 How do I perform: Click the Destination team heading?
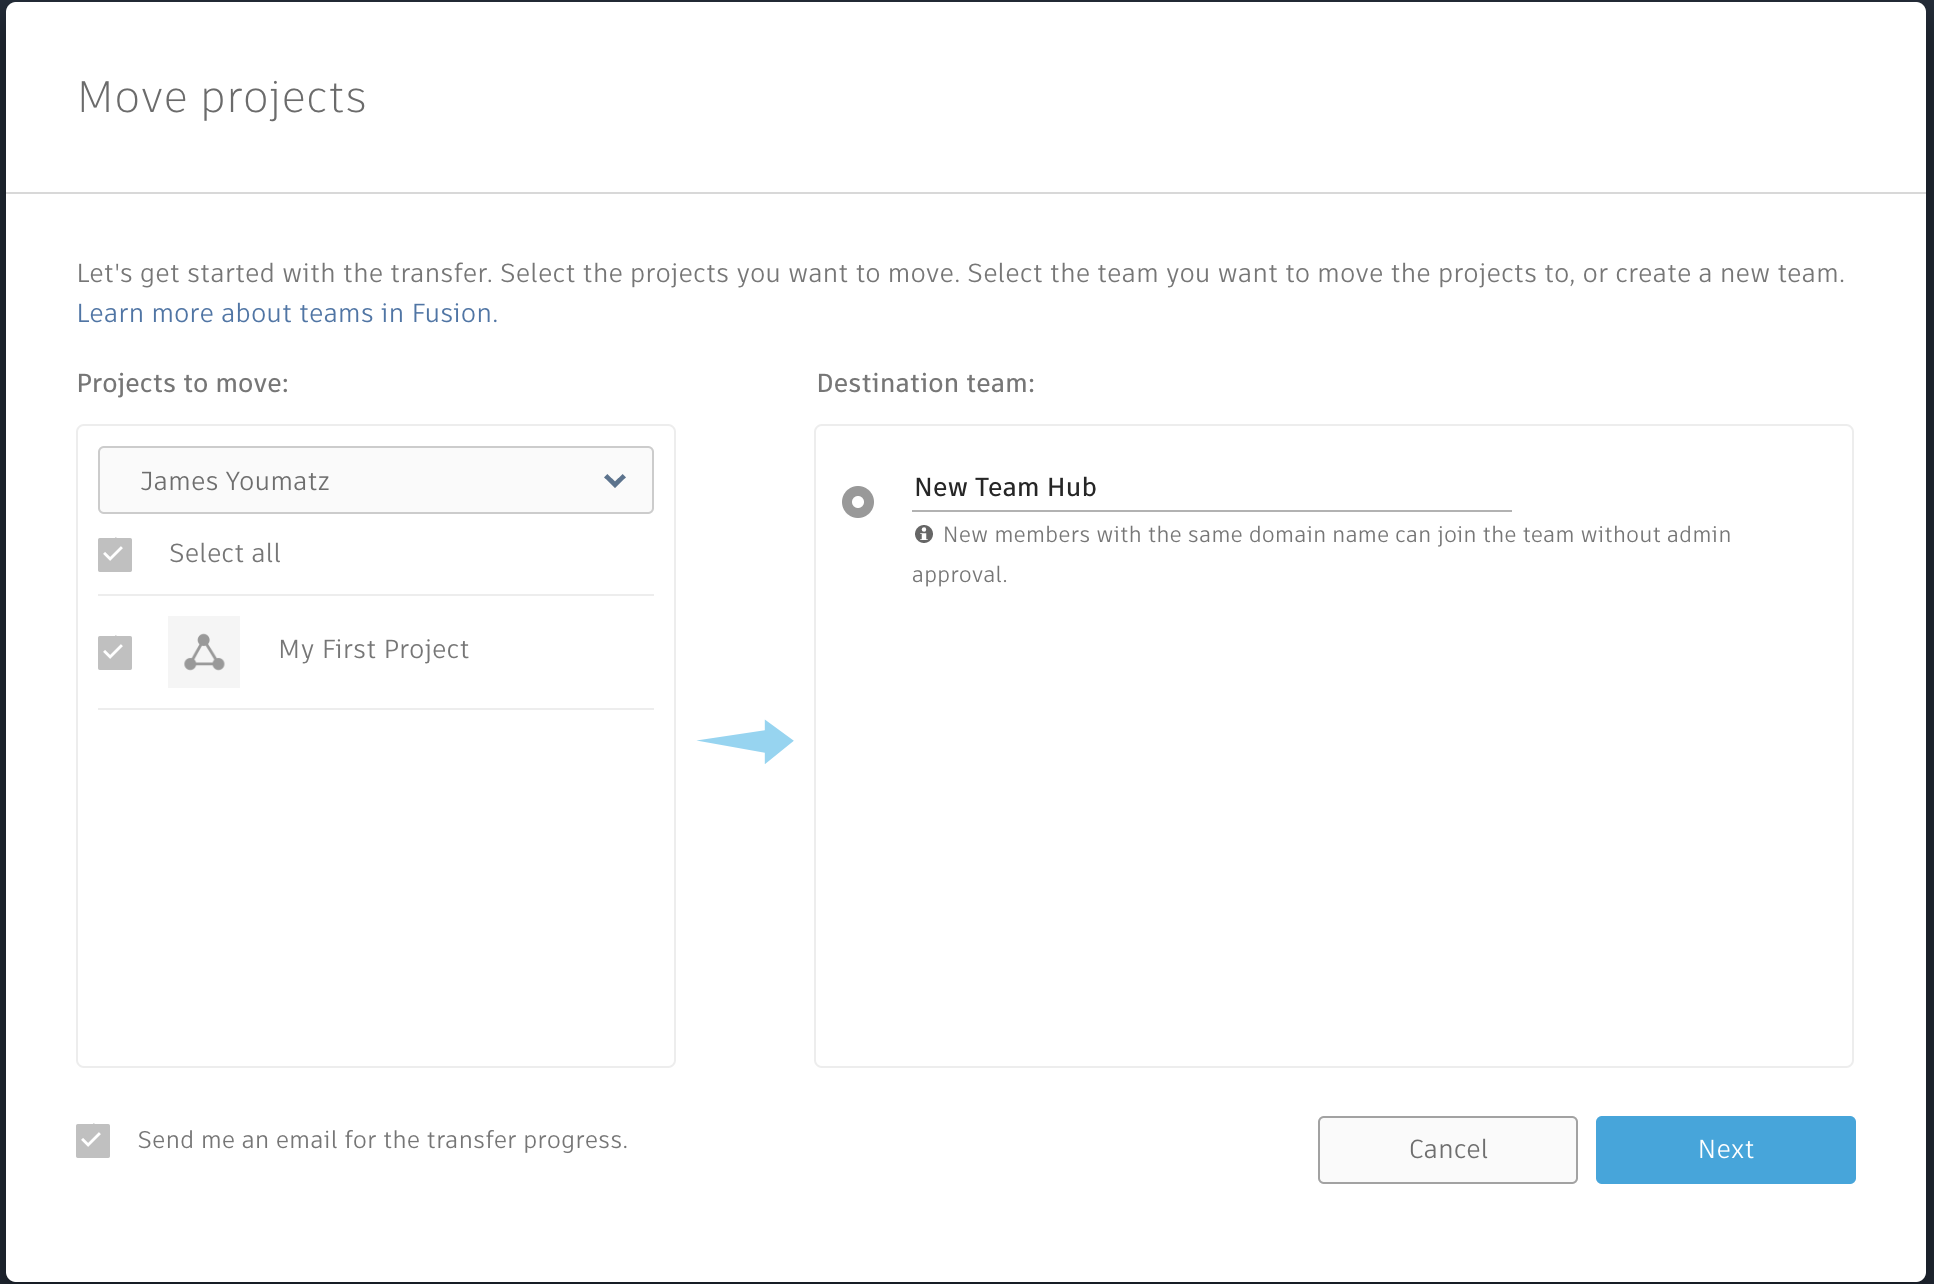coord(926,384)
